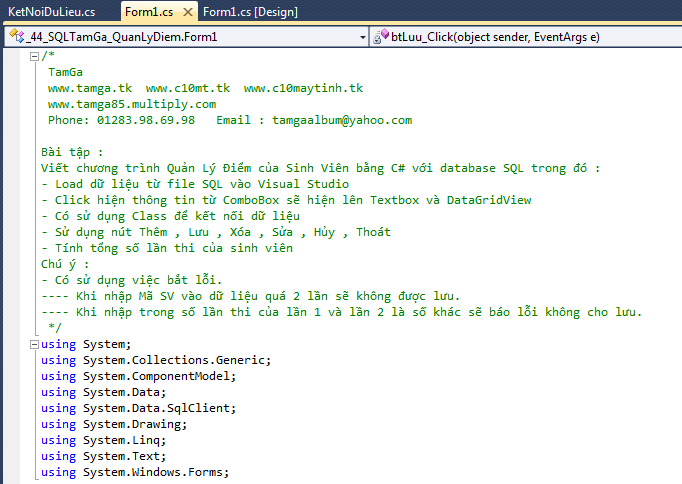Click www.c10mt.tk in the comment

(188, 88)
